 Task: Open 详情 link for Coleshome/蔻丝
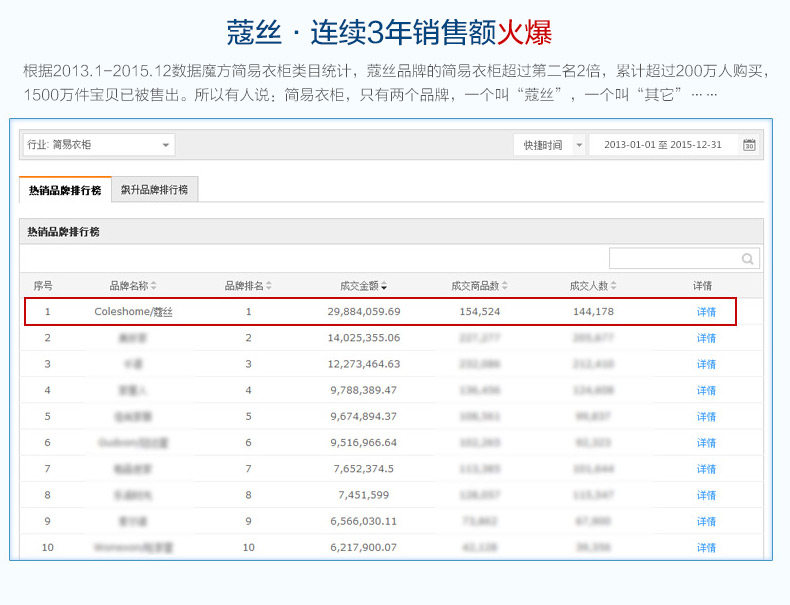706,312
